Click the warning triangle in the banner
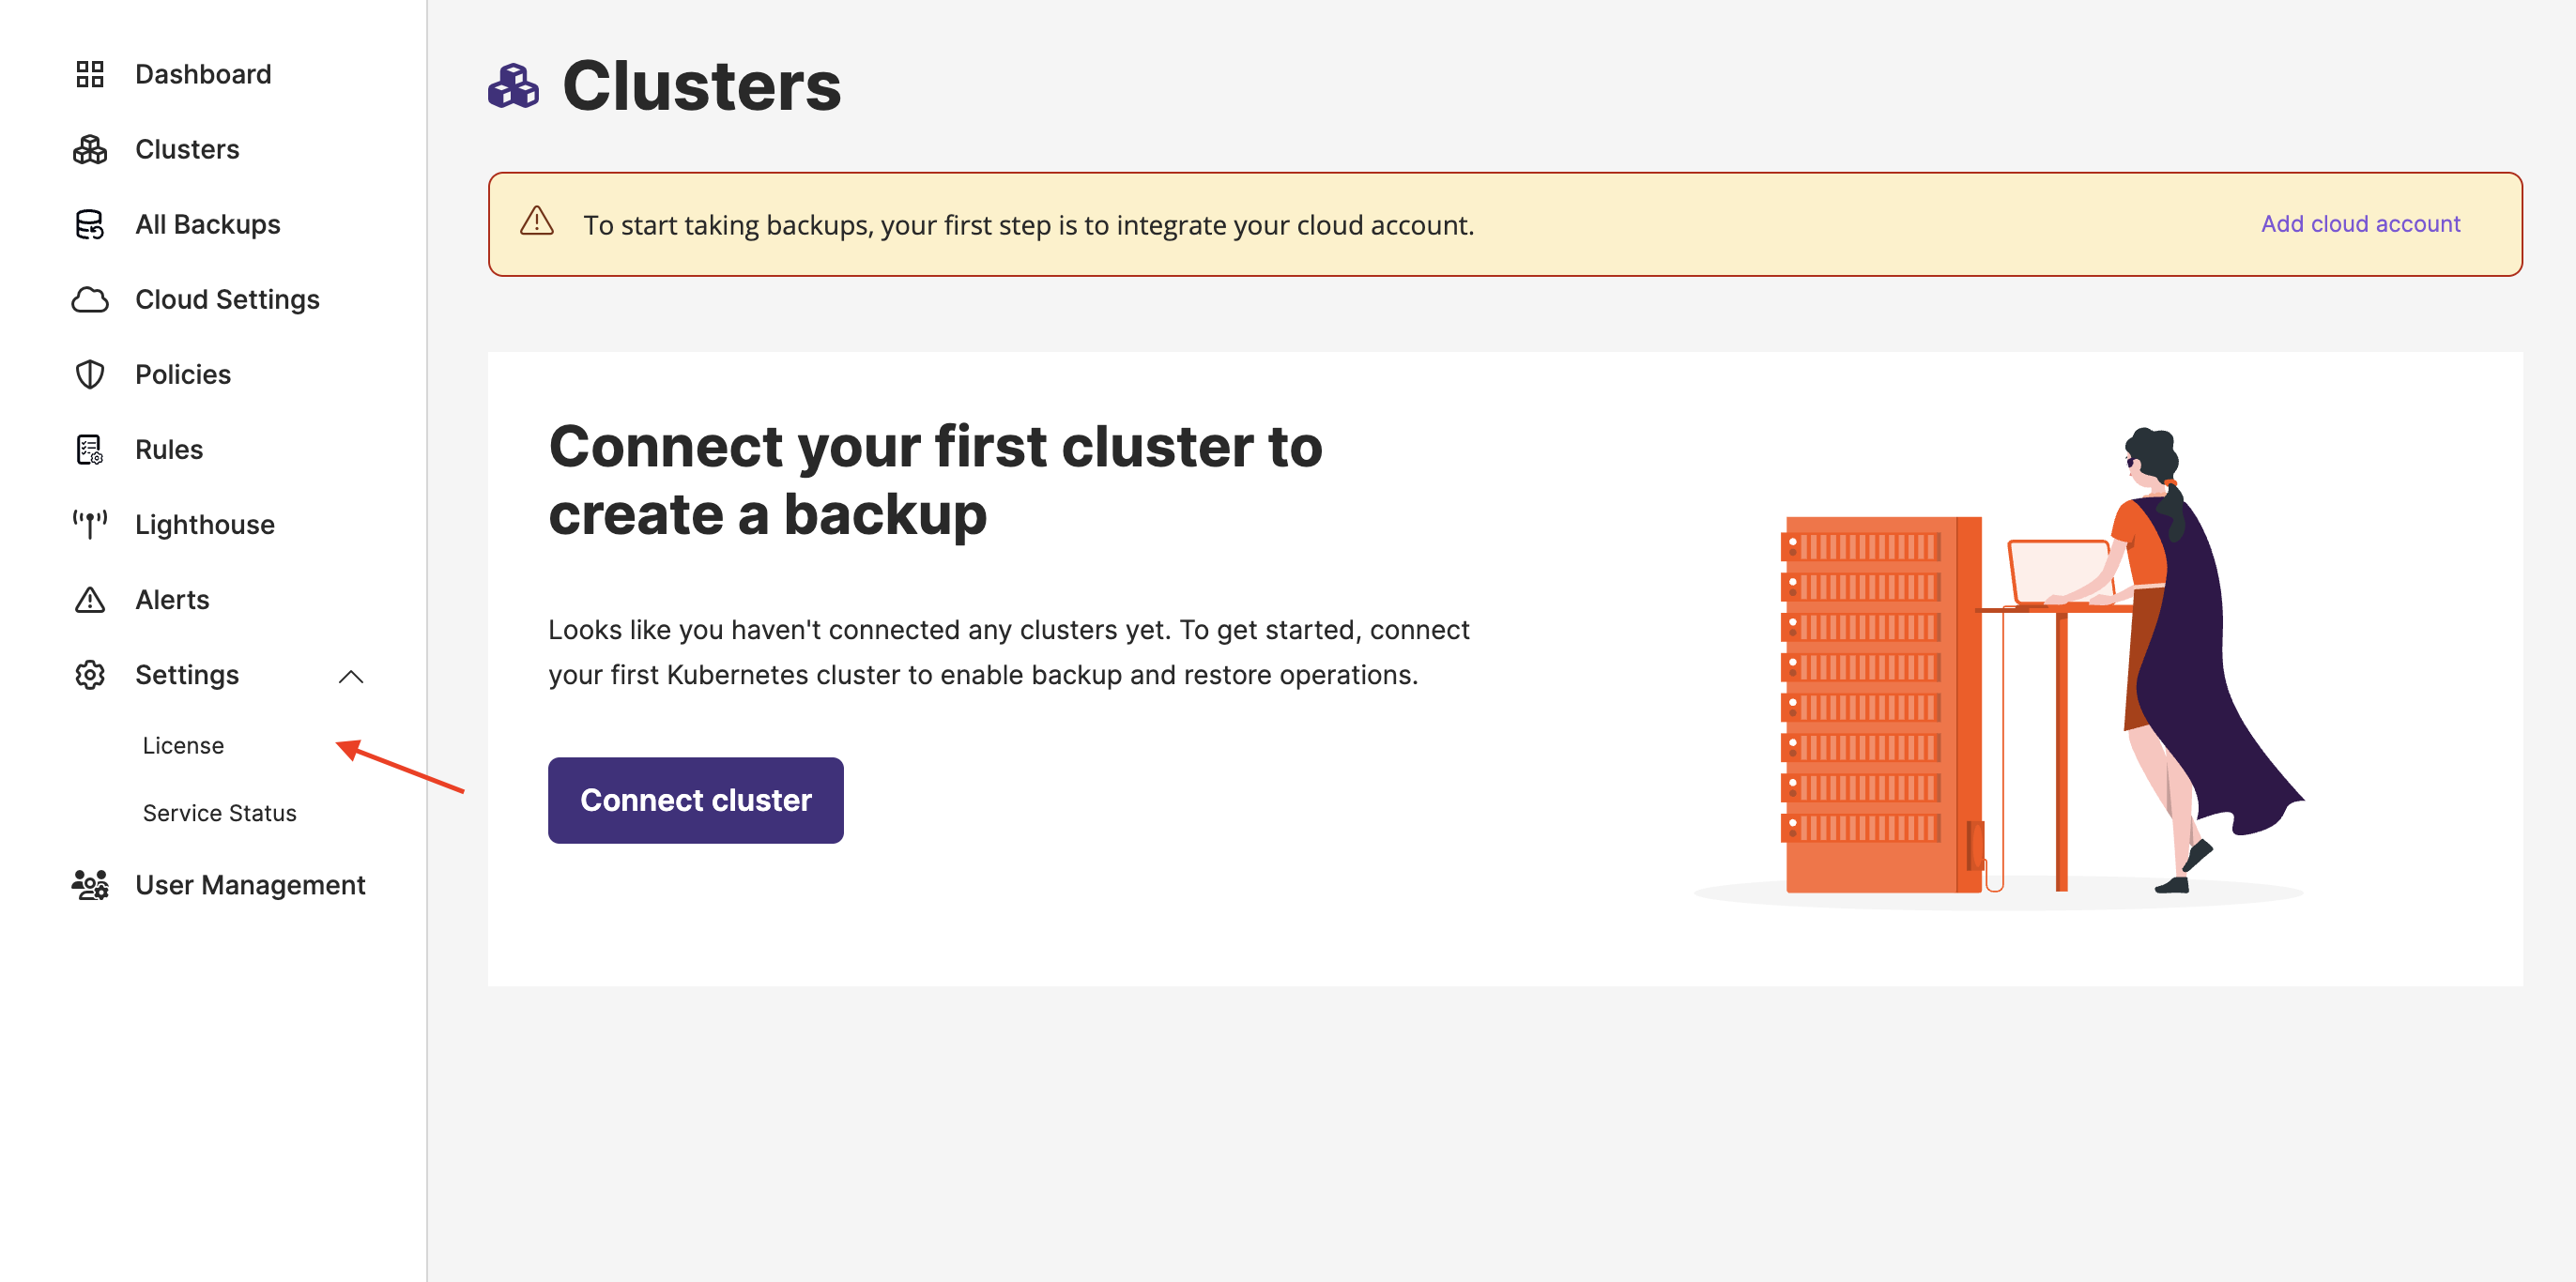 (x=537, y=221)
